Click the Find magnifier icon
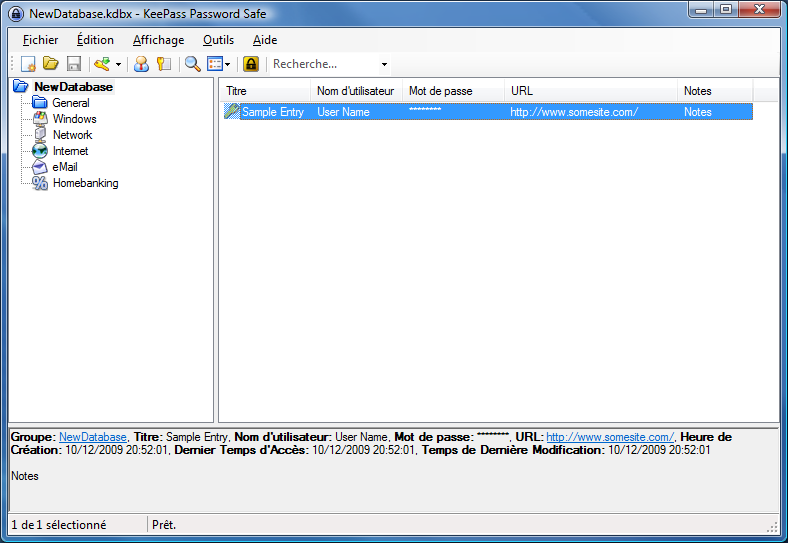788x543 pixels. pos(192,64)
